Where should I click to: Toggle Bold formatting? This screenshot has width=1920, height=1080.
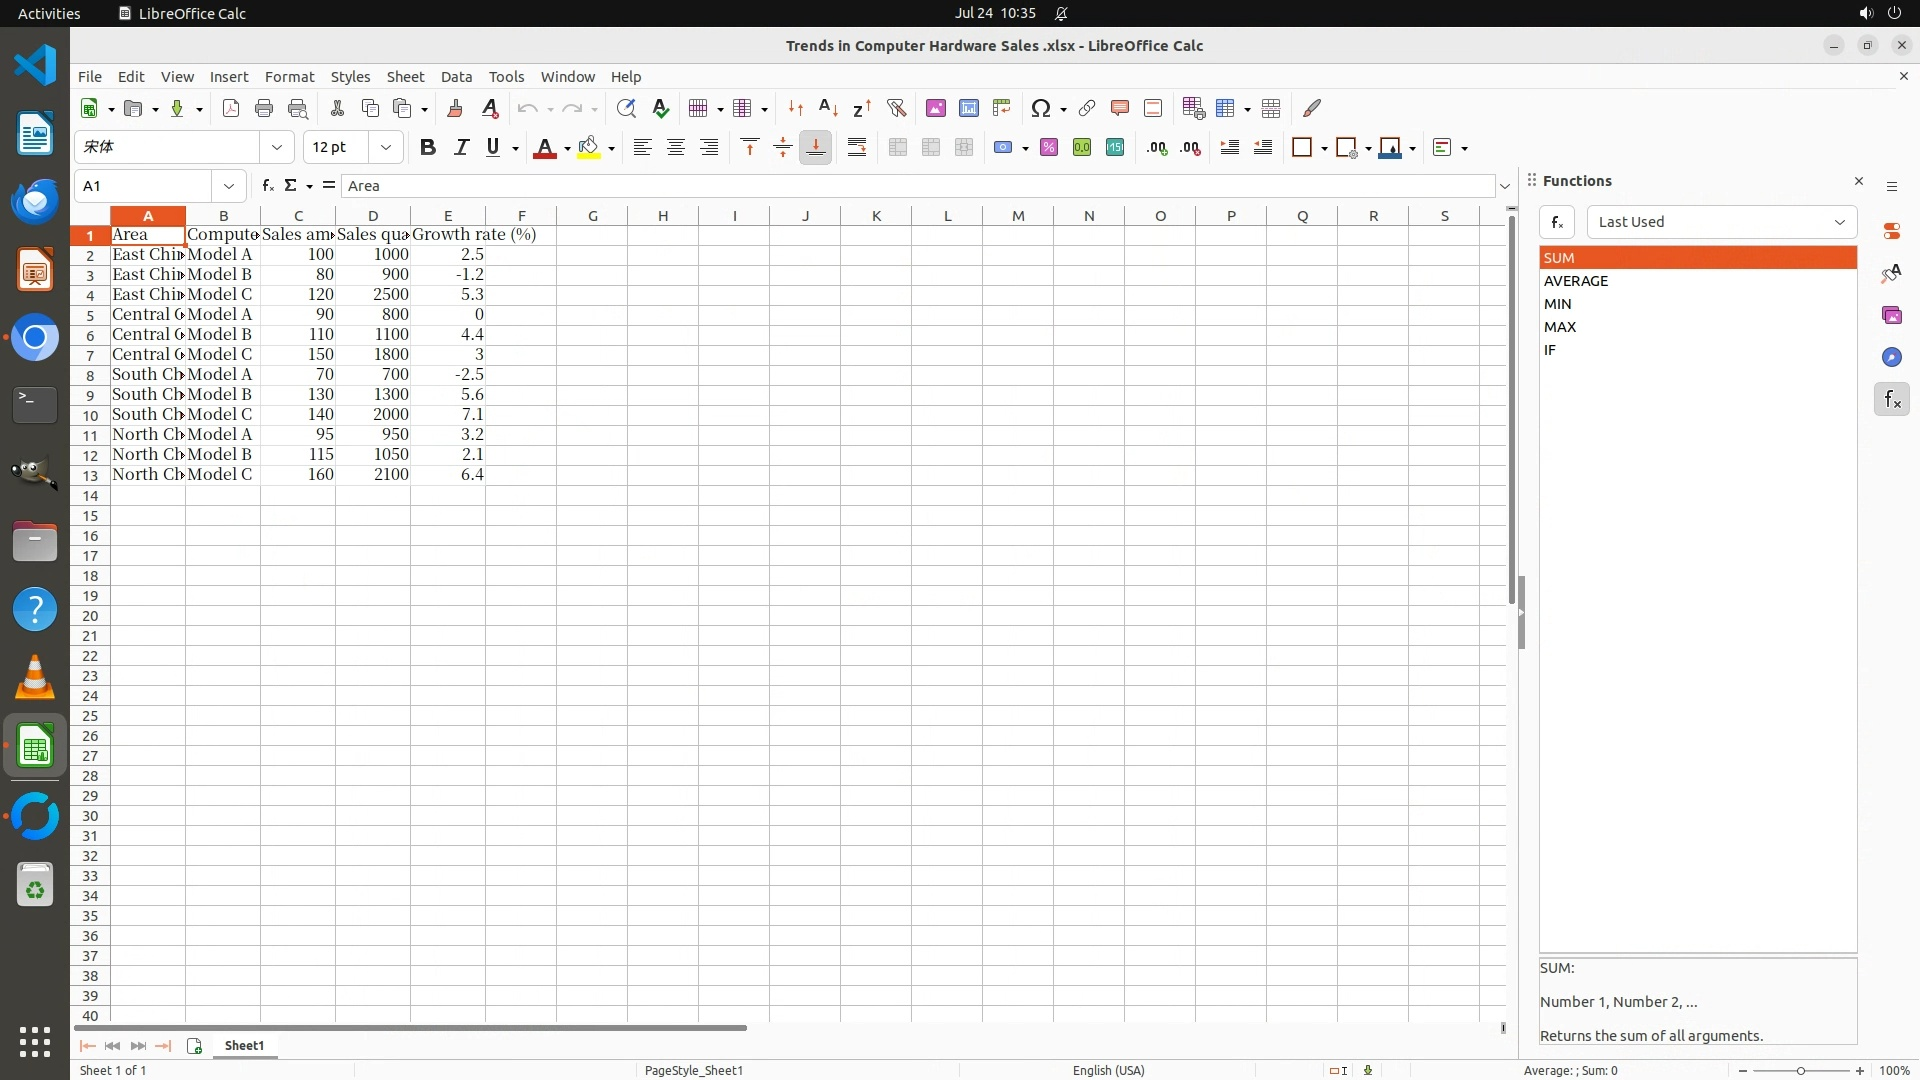point(428,147)
